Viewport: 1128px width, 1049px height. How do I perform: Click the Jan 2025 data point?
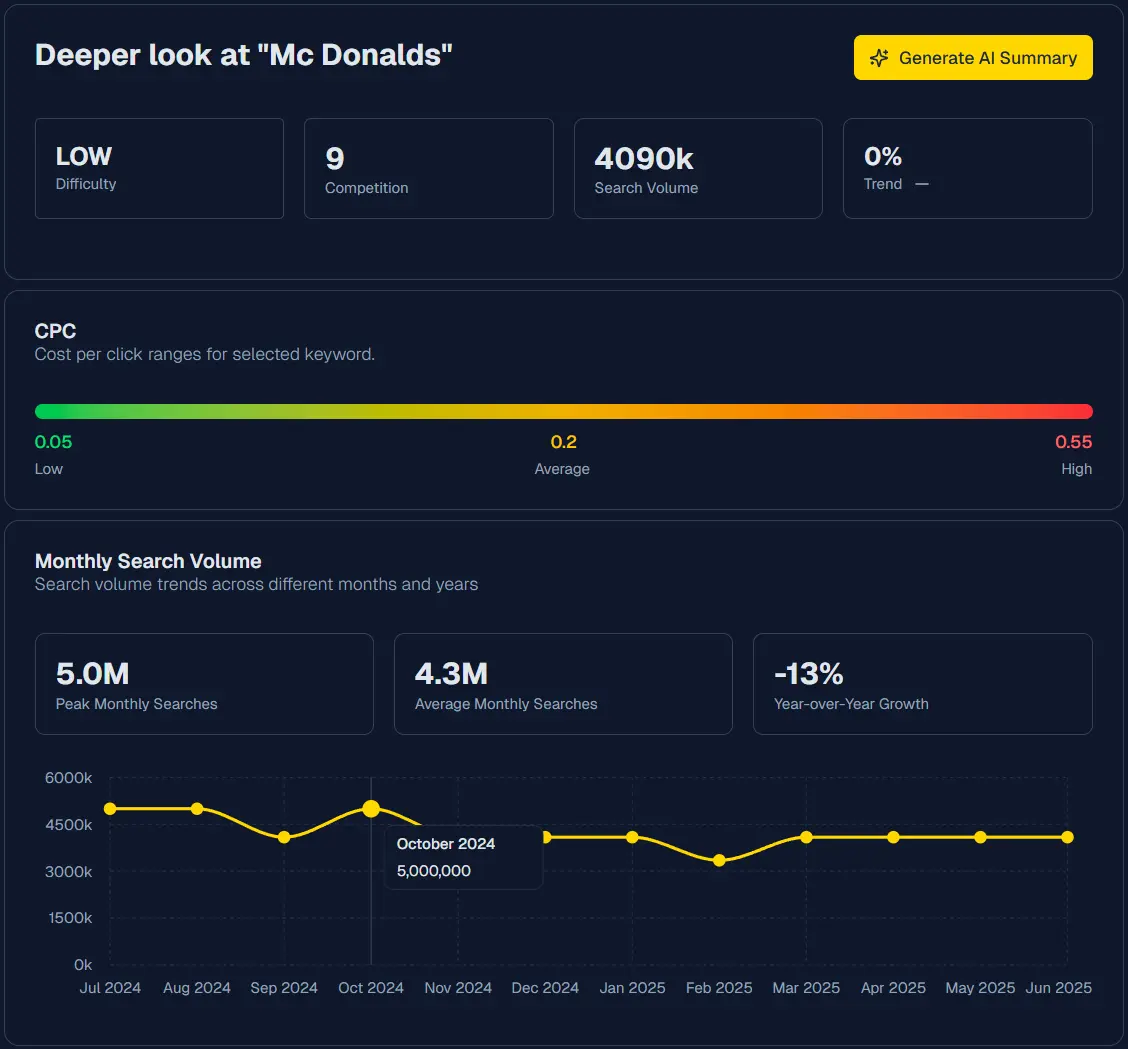click(x=632, y=837)
